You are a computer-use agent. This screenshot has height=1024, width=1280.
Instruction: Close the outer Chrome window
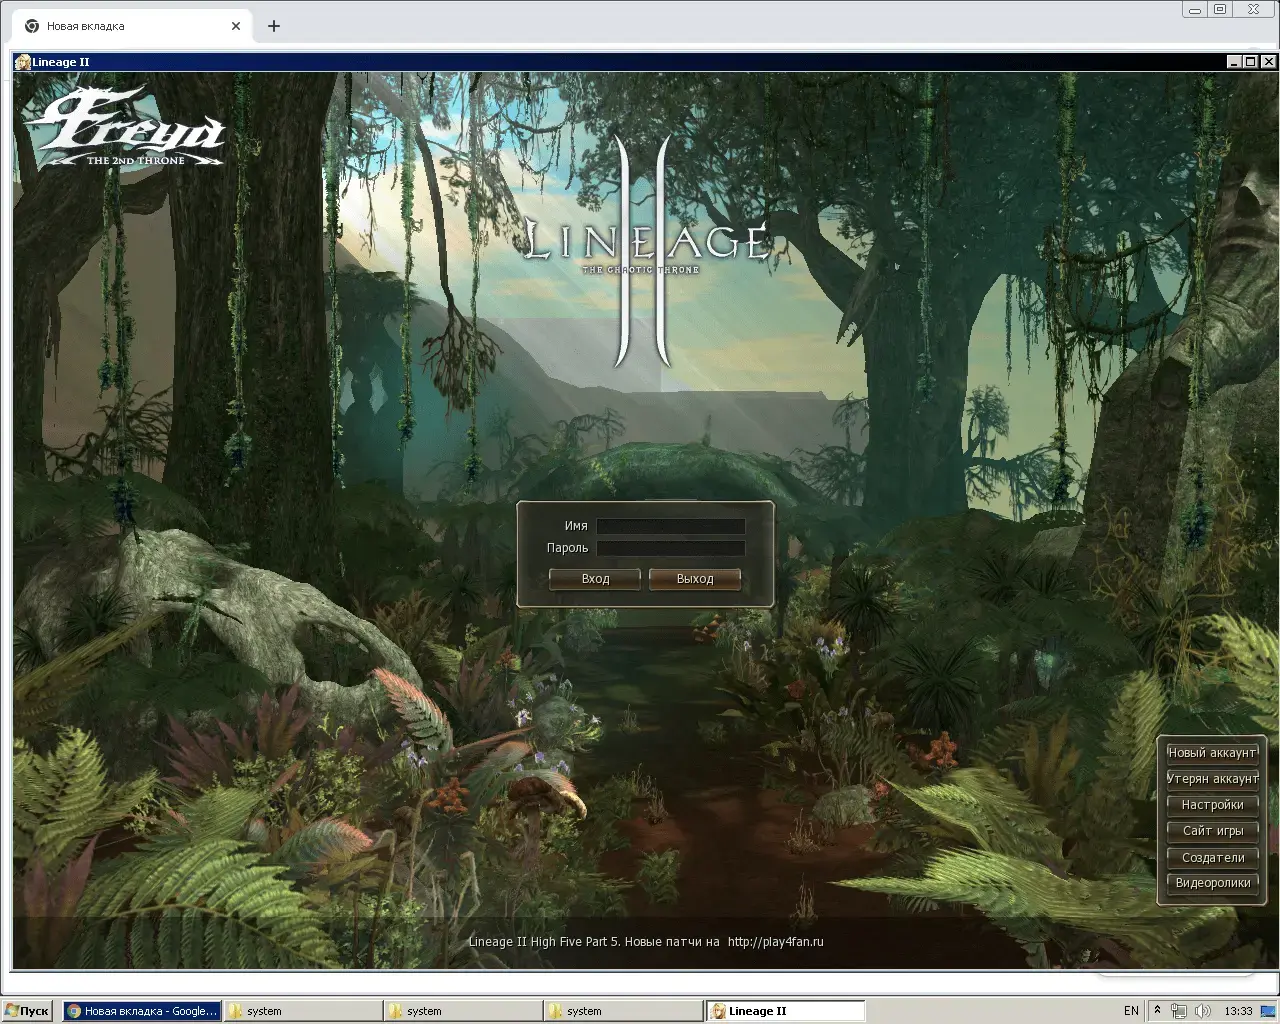1253,9
